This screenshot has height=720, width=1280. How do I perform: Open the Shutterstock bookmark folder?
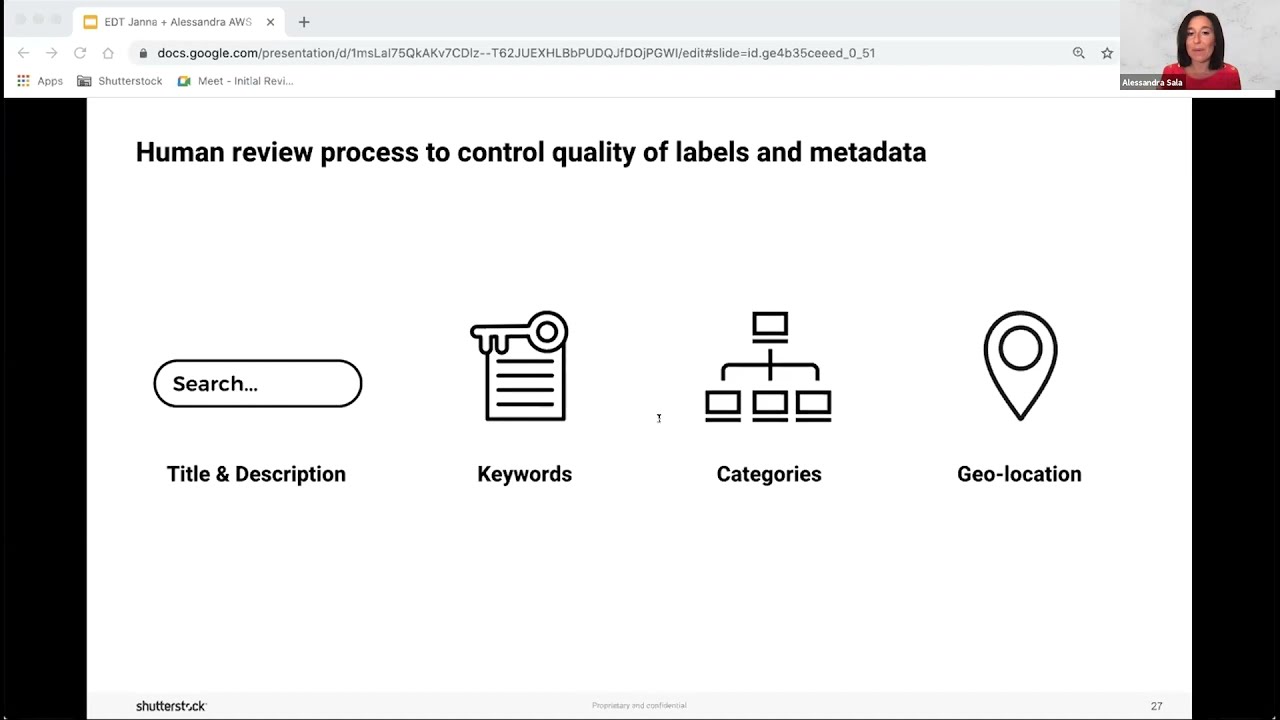click(120, 81)
